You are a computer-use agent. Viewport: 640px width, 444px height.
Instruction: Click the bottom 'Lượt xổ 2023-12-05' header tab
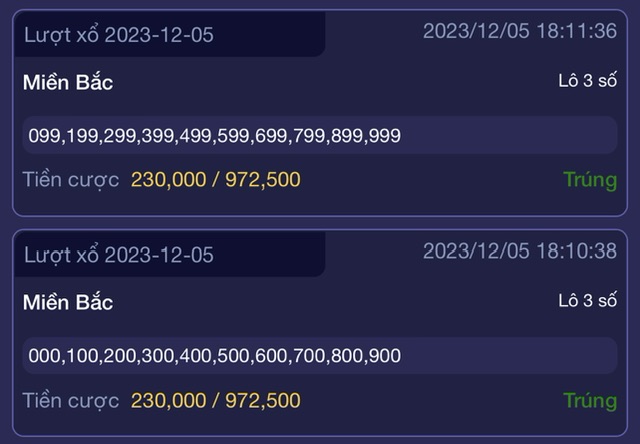170,254
